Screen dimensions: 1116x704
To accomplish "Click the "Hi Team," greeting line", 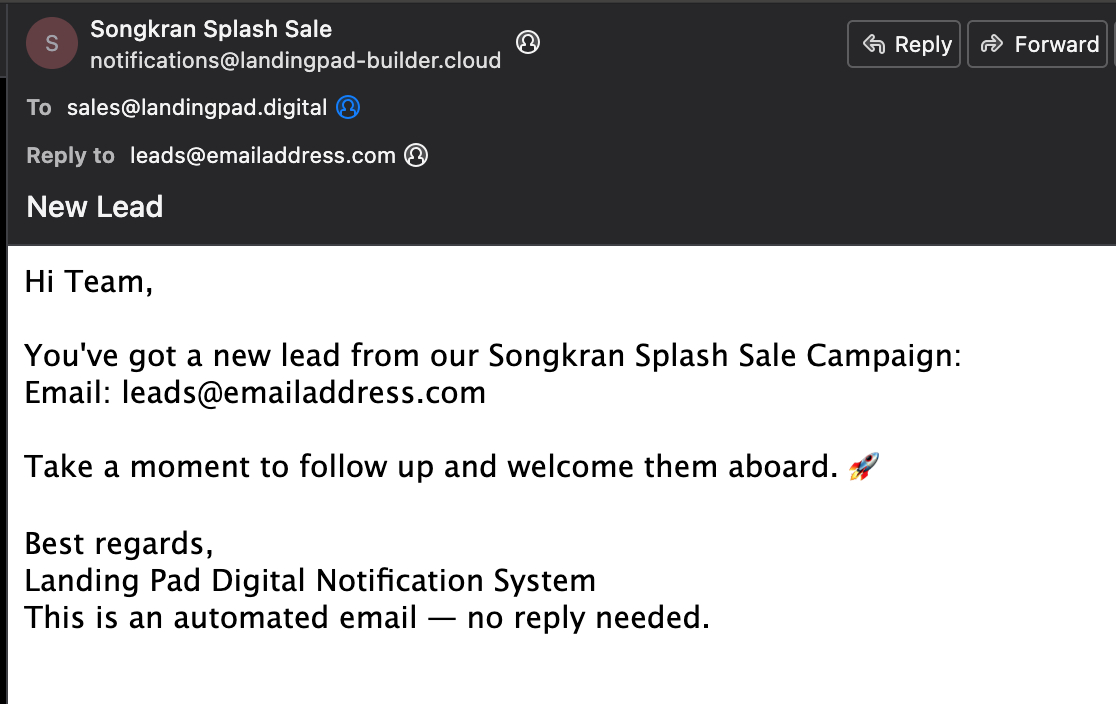I will click(89, 282).
